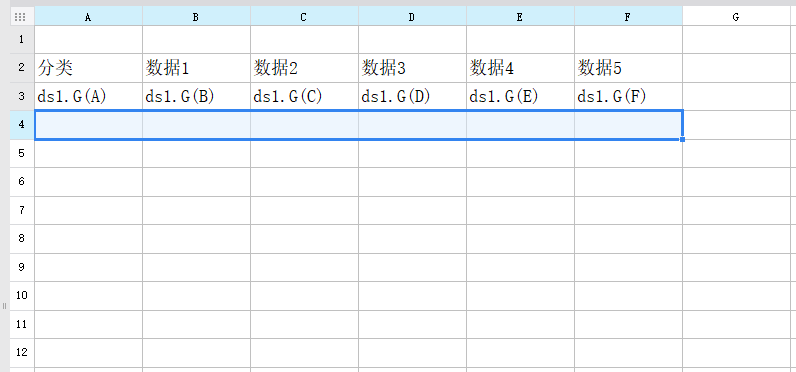
Task: Select row 3 header
Action: (x=22, y=96)
